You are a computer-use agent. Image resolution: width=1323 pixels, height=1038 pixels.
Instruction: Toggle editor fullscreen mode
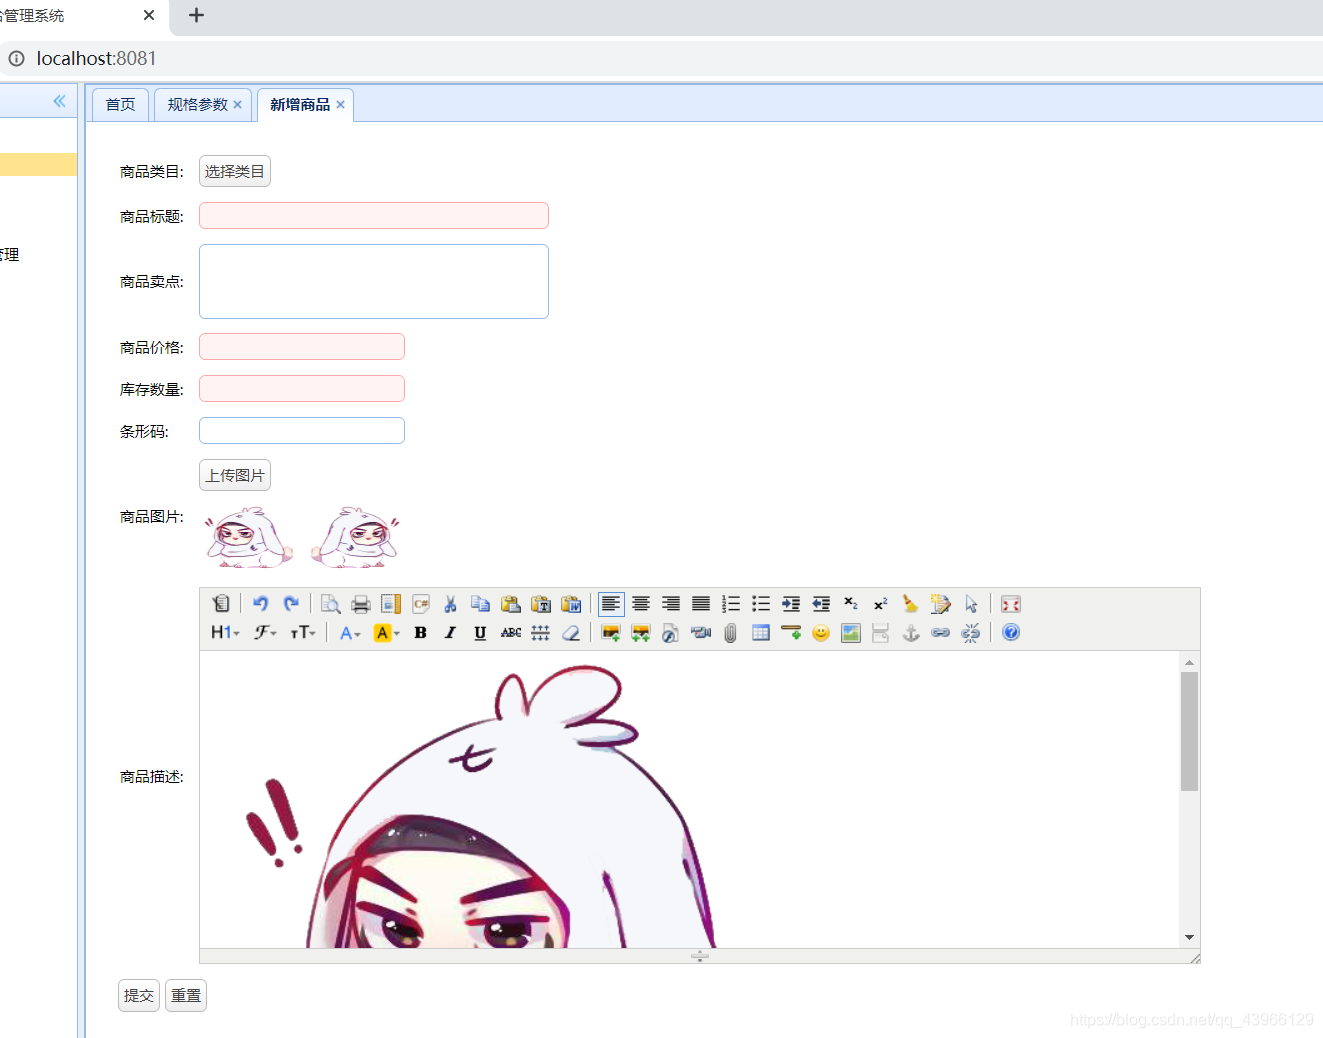click(1011, 604)
